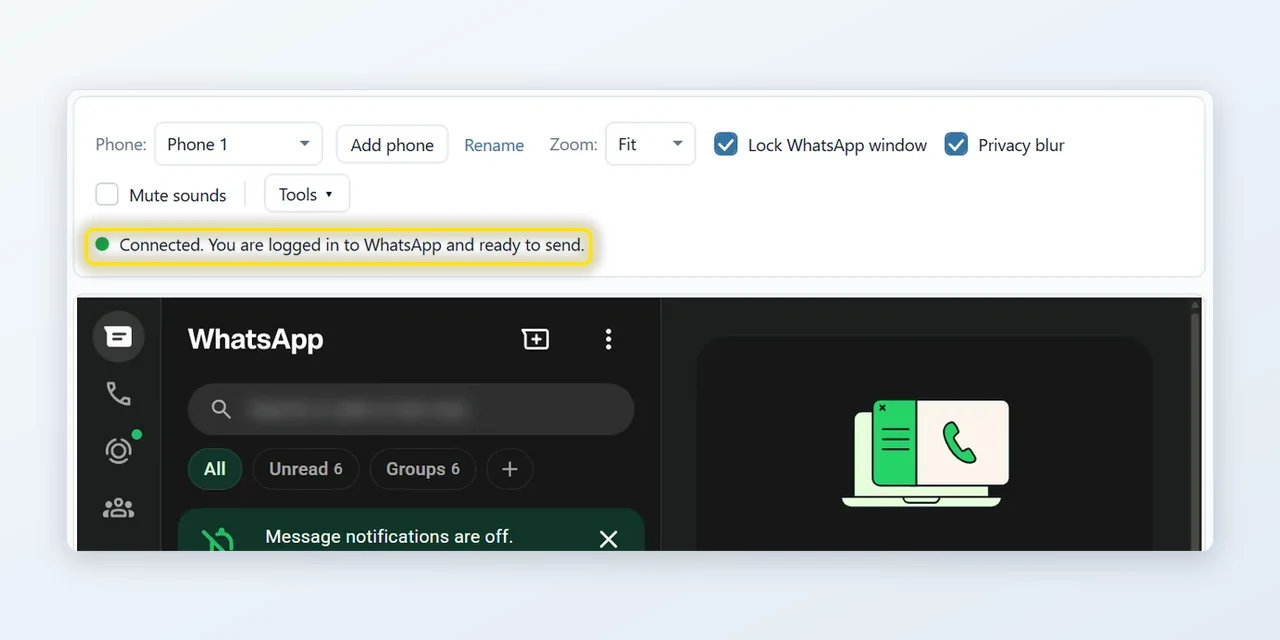Click the Add phone button
Image resolution: width=1280 pixels, height=640 pixels.
(x=392, y=145)
